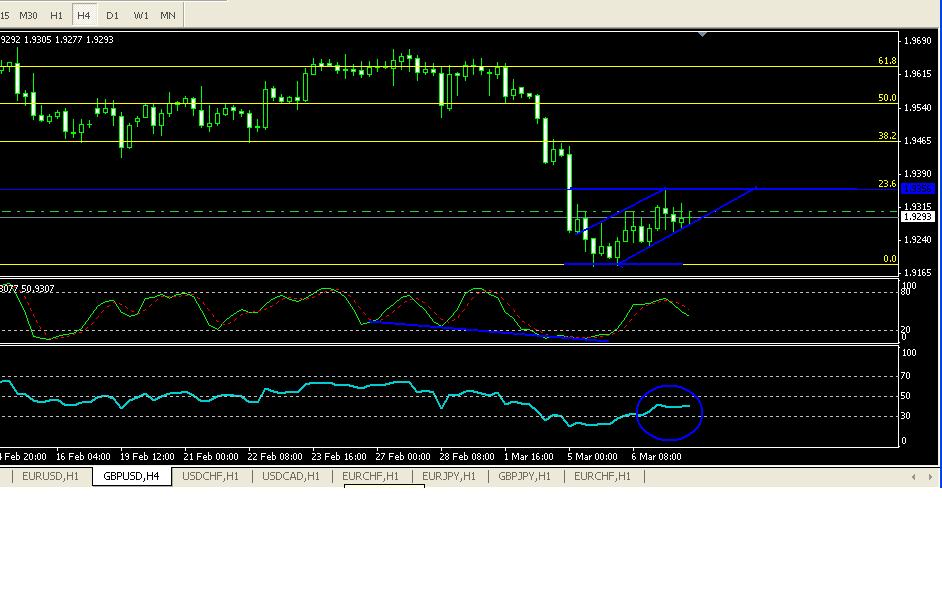This screenshot has width=942, height=606.
Task: Switch chart to D1 daily timeframe
Action: point(112,15)
